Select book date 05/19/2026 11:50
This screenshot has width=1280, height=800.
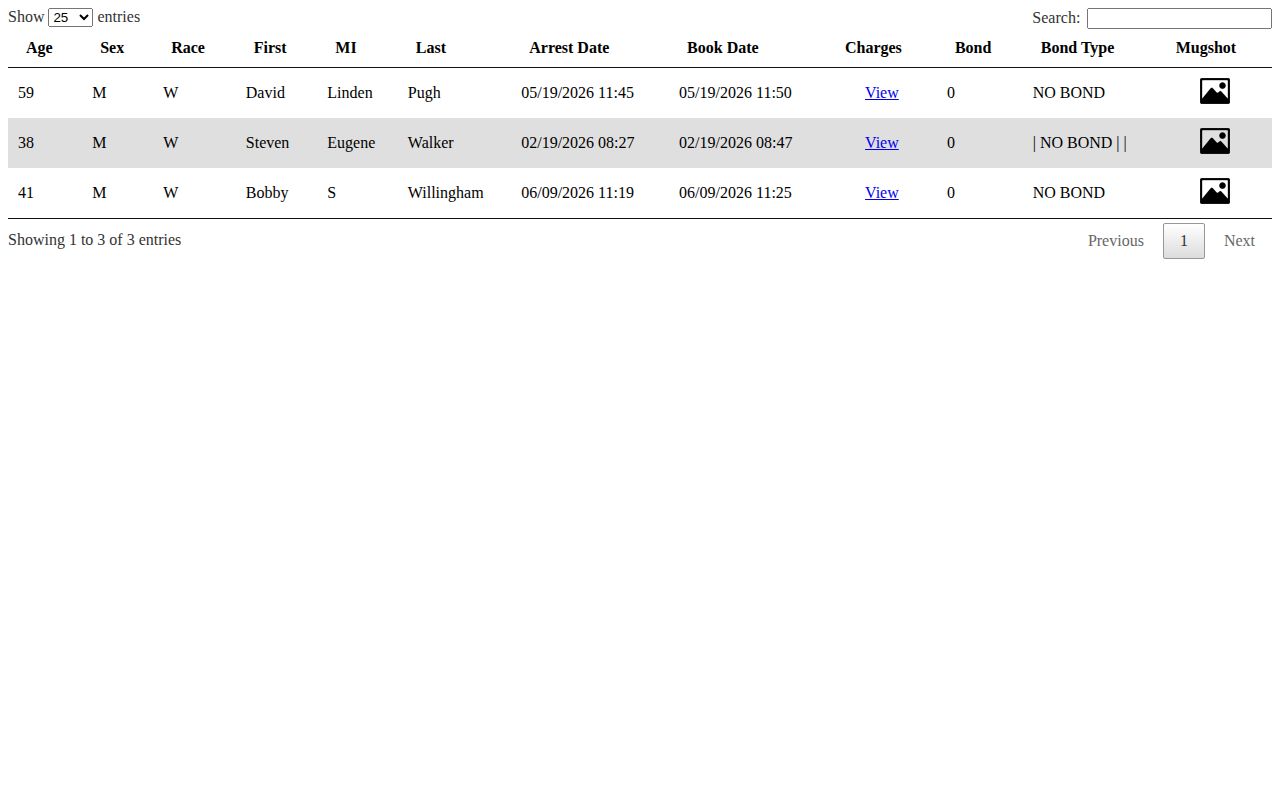click(735, 93)
